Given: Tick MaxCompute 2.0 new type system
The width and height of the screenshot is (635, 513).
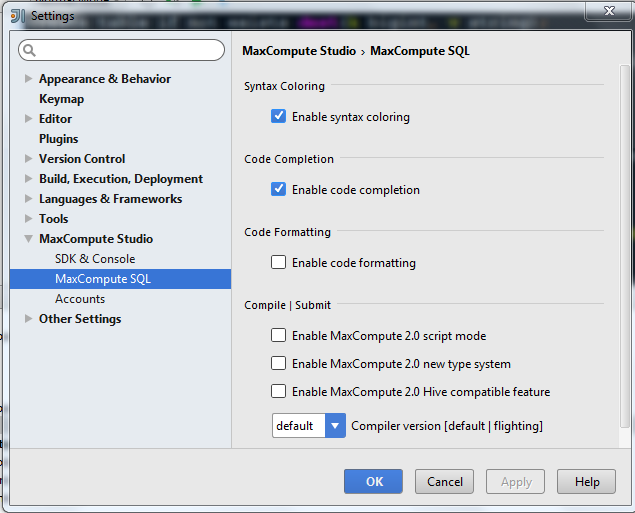Looking at the screenshot, I should pyautogui.click(x=279, y=364).
